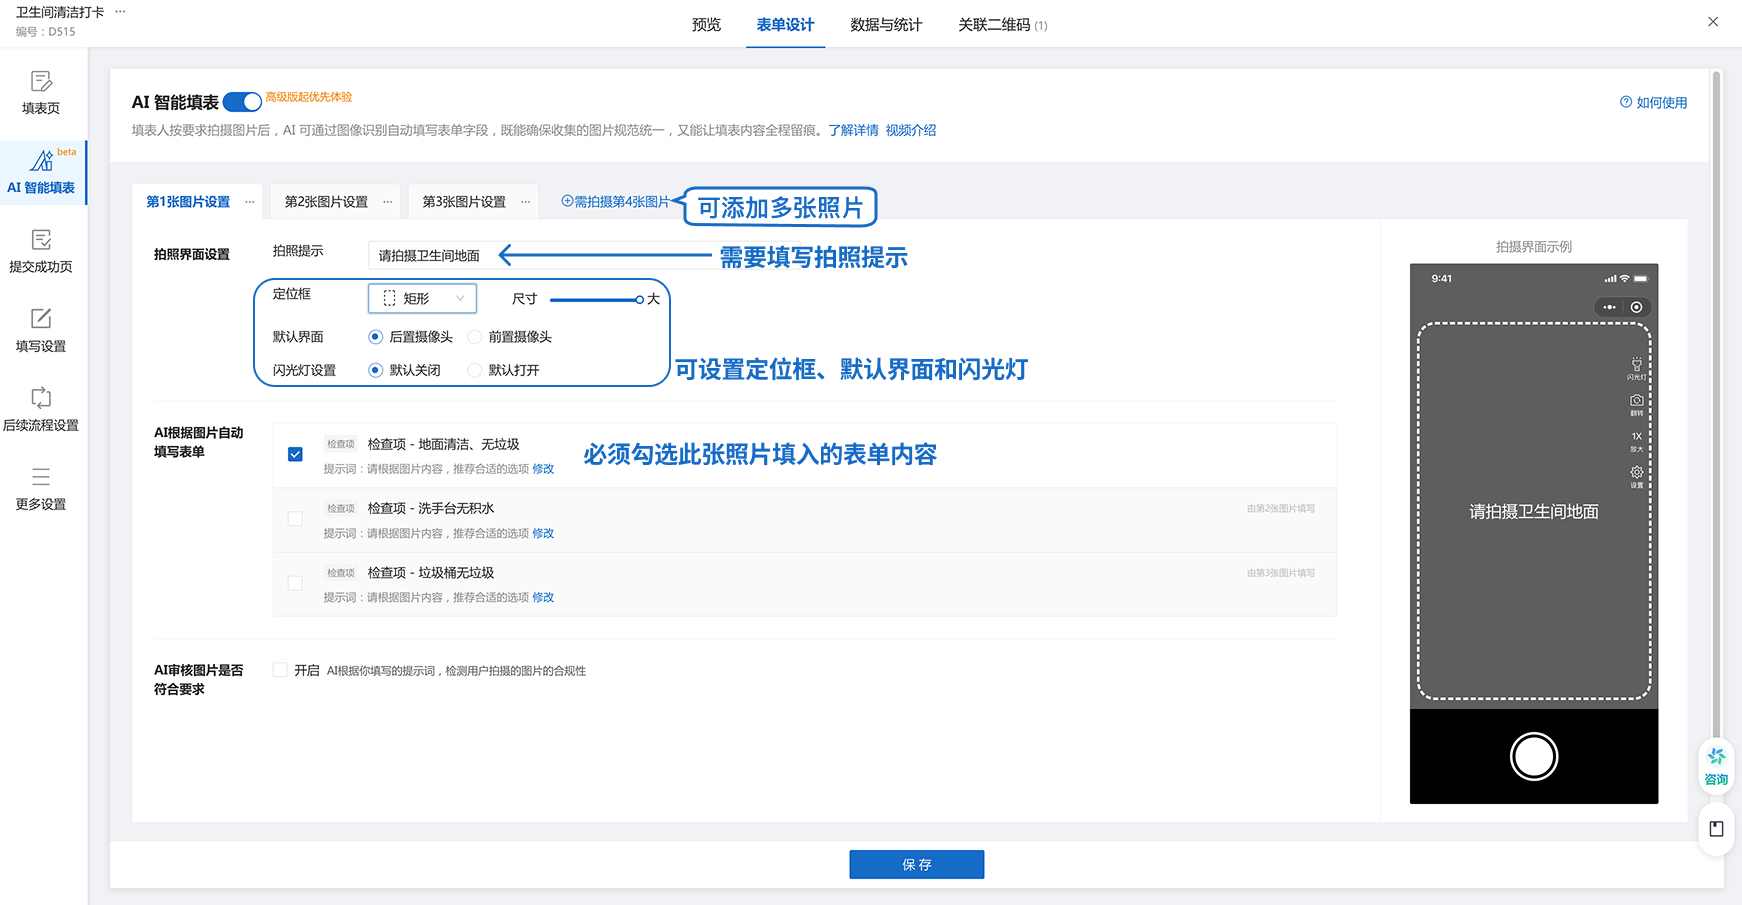Click the 由第2张图片填写 note

[1280, 509]
